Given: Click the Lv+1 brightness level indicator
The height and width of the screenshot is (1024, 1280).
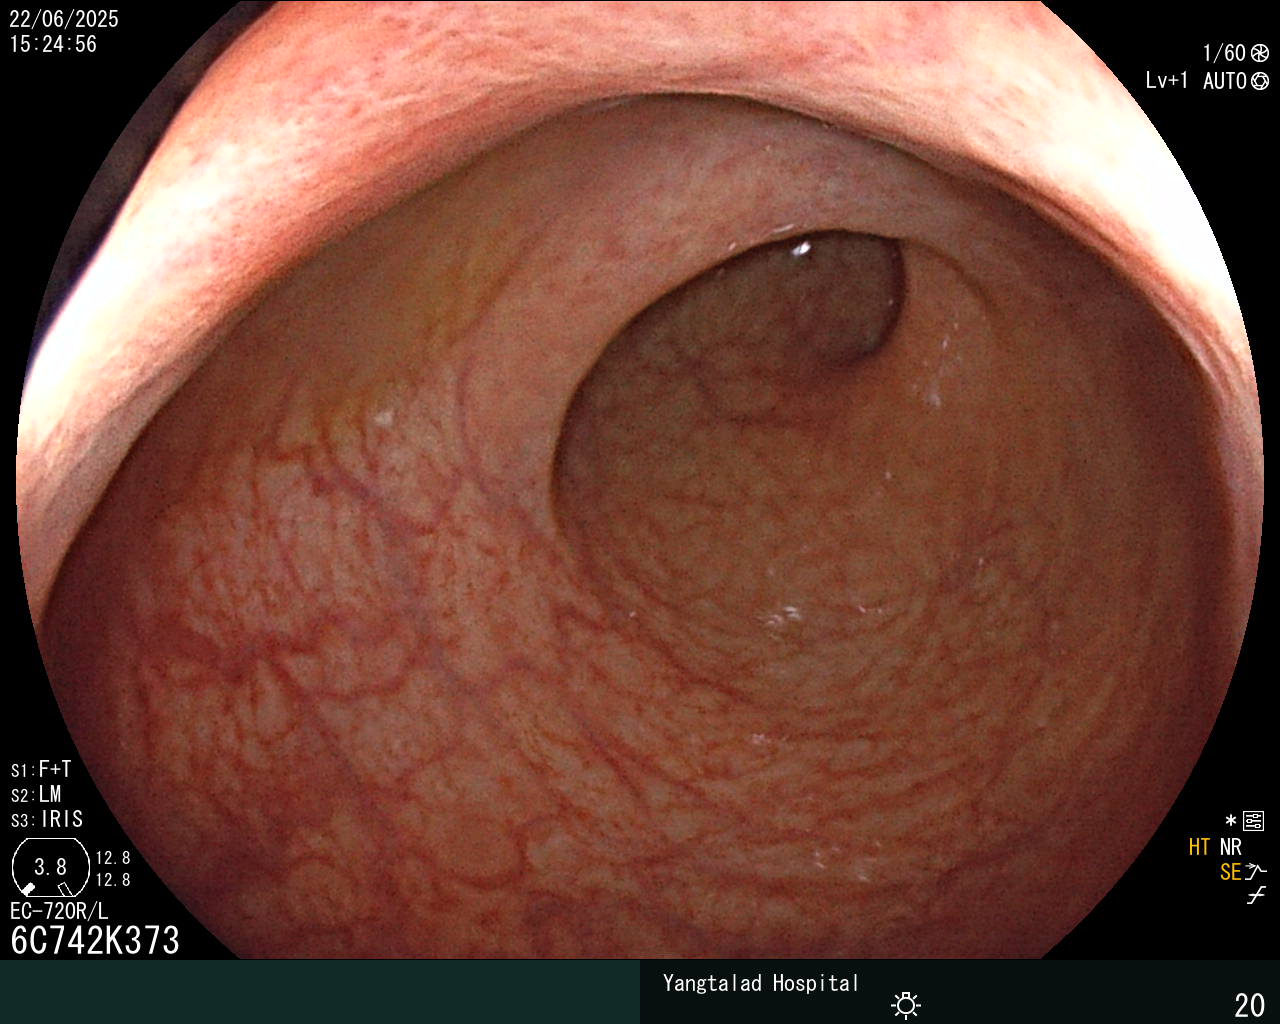Looking at the screenshot, I should click(x=1167, y=81).
